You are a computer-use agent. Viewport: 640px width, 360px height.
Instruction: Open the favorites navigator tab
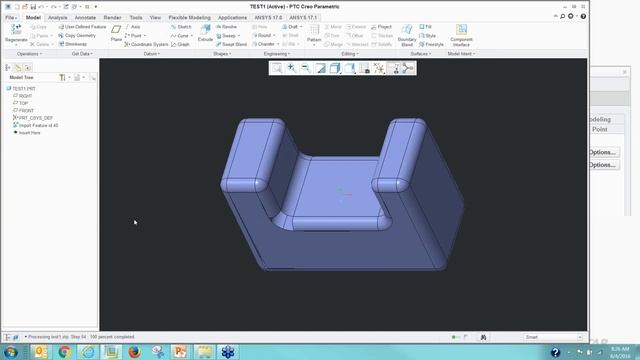(27, 68)
